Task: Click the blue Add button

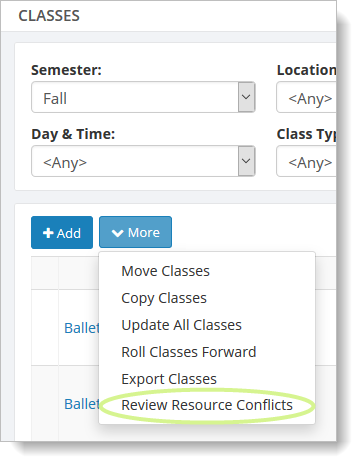Action: click(x=62, y=233)
